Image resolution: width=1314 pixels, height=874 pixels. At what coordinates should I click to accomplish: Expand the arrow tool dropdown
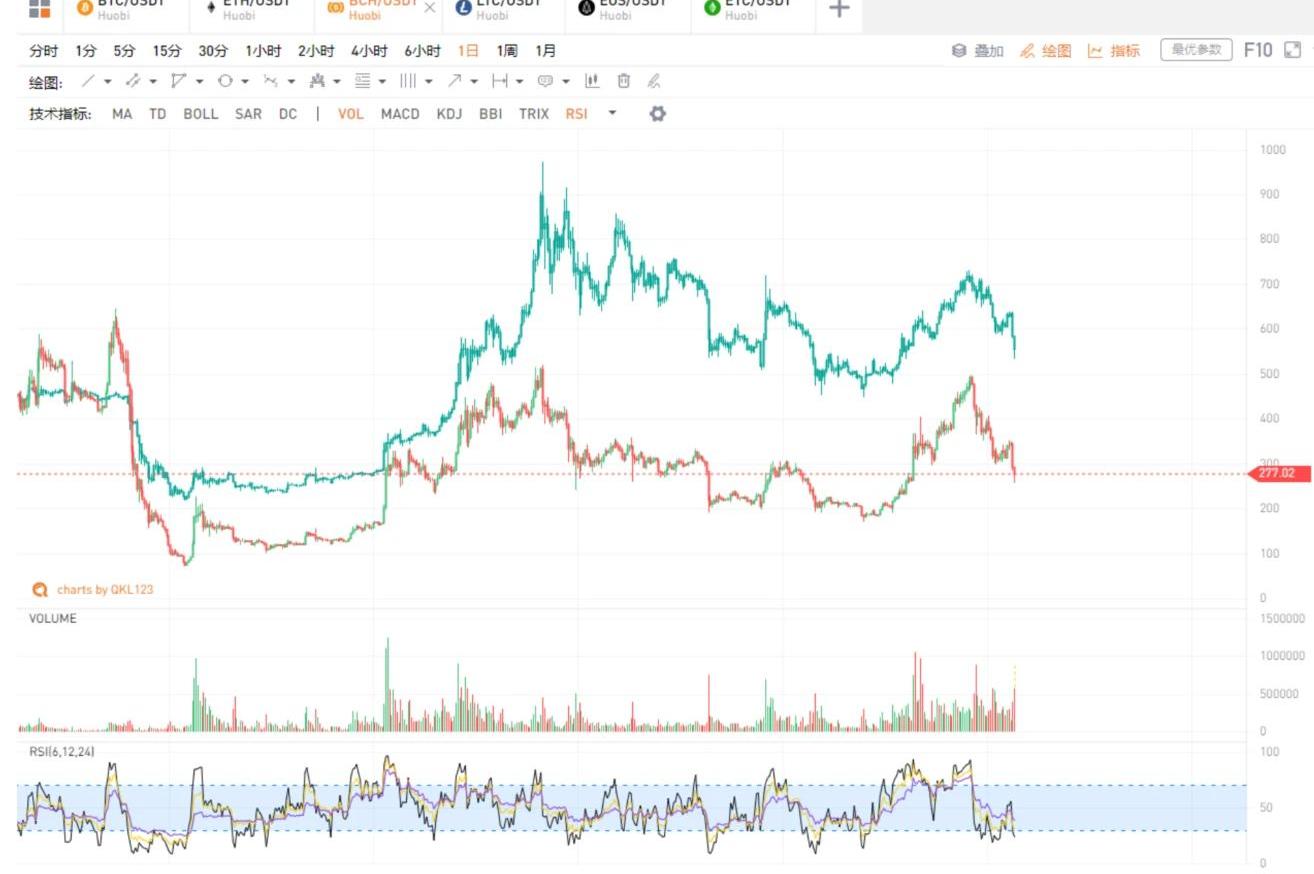[x=474, y=81]
